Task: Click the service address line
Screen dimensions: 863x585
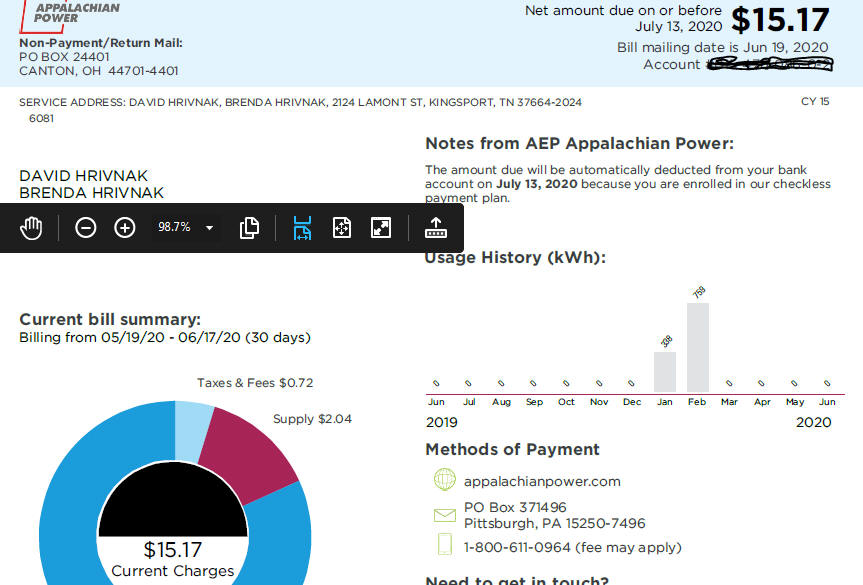Action: coord(301,102)
